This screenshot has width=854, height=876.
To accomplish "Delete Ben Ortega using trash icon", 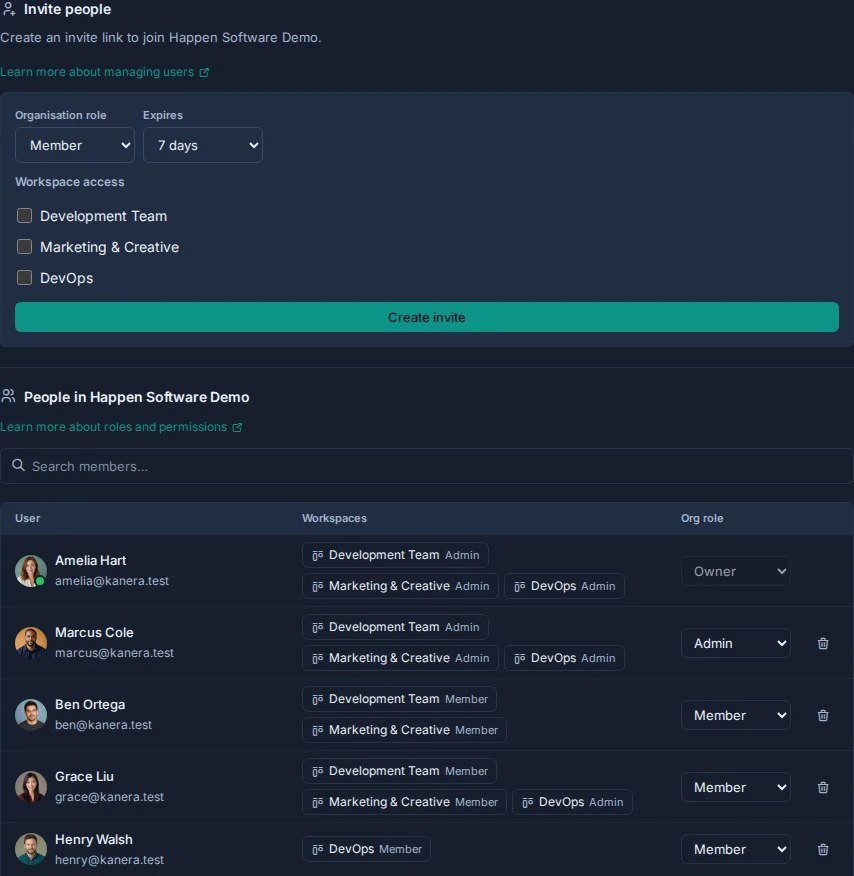I will coord(823,716).
